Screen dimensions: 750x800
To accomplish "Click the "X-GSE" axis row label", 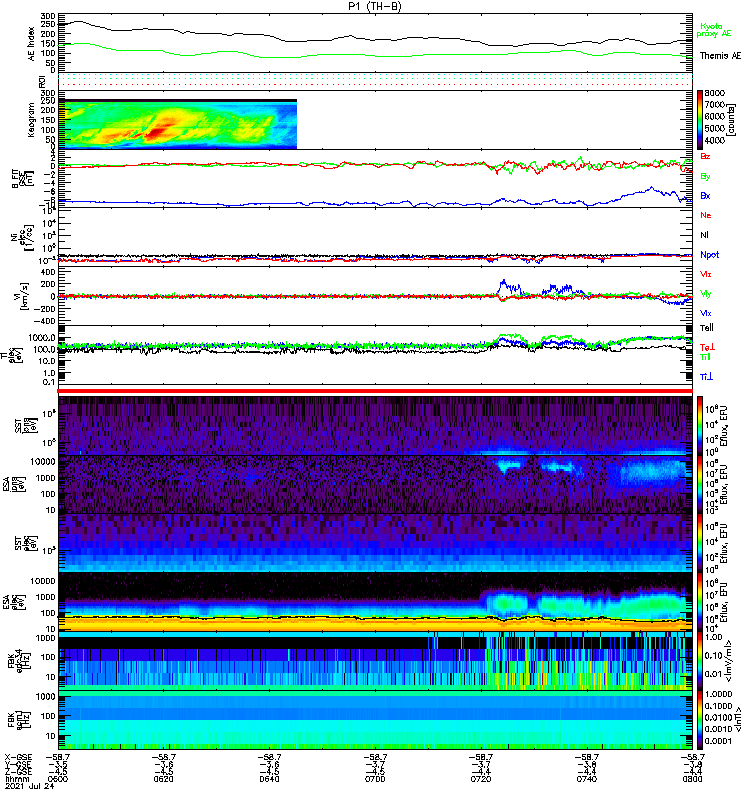I will click(x=18, y=757).
